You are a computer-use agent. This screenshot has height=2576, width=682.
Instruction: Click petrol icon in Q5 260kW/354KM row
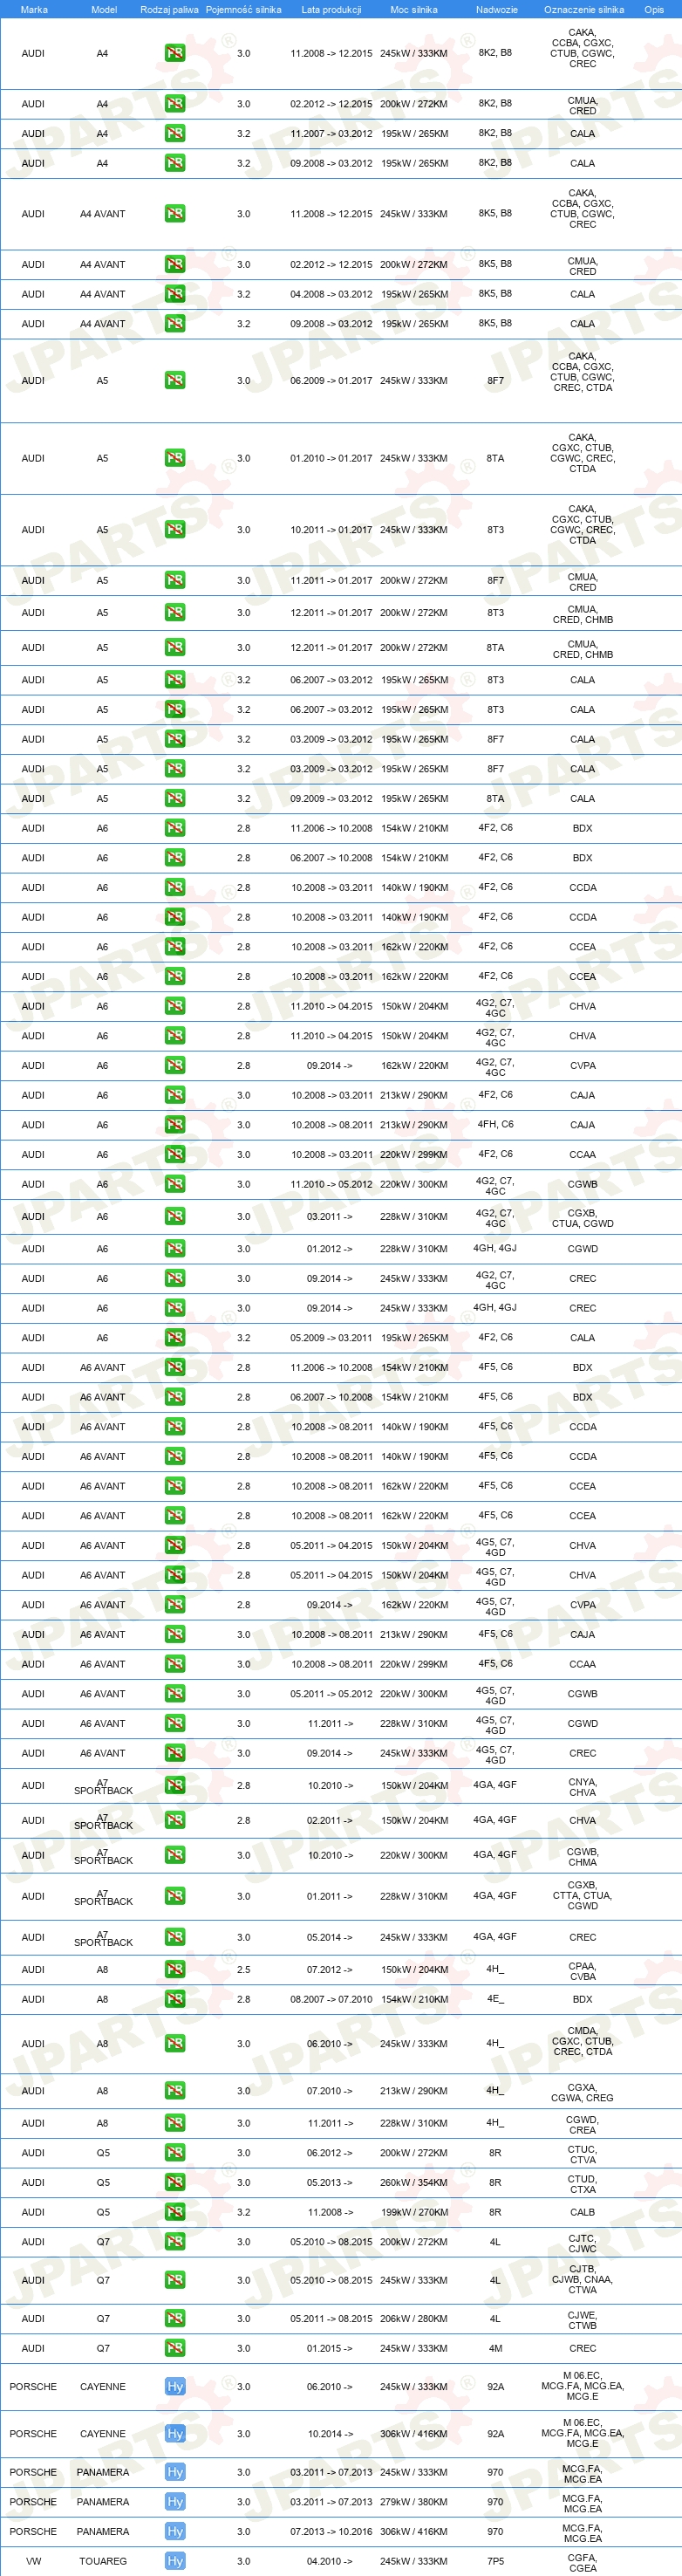click(175, 2183)
